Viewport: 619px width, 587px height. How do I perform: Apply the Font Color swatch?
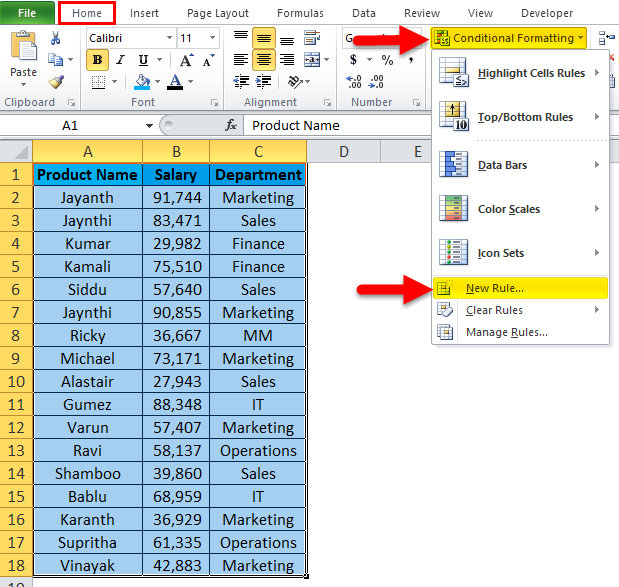click(175, 82)
